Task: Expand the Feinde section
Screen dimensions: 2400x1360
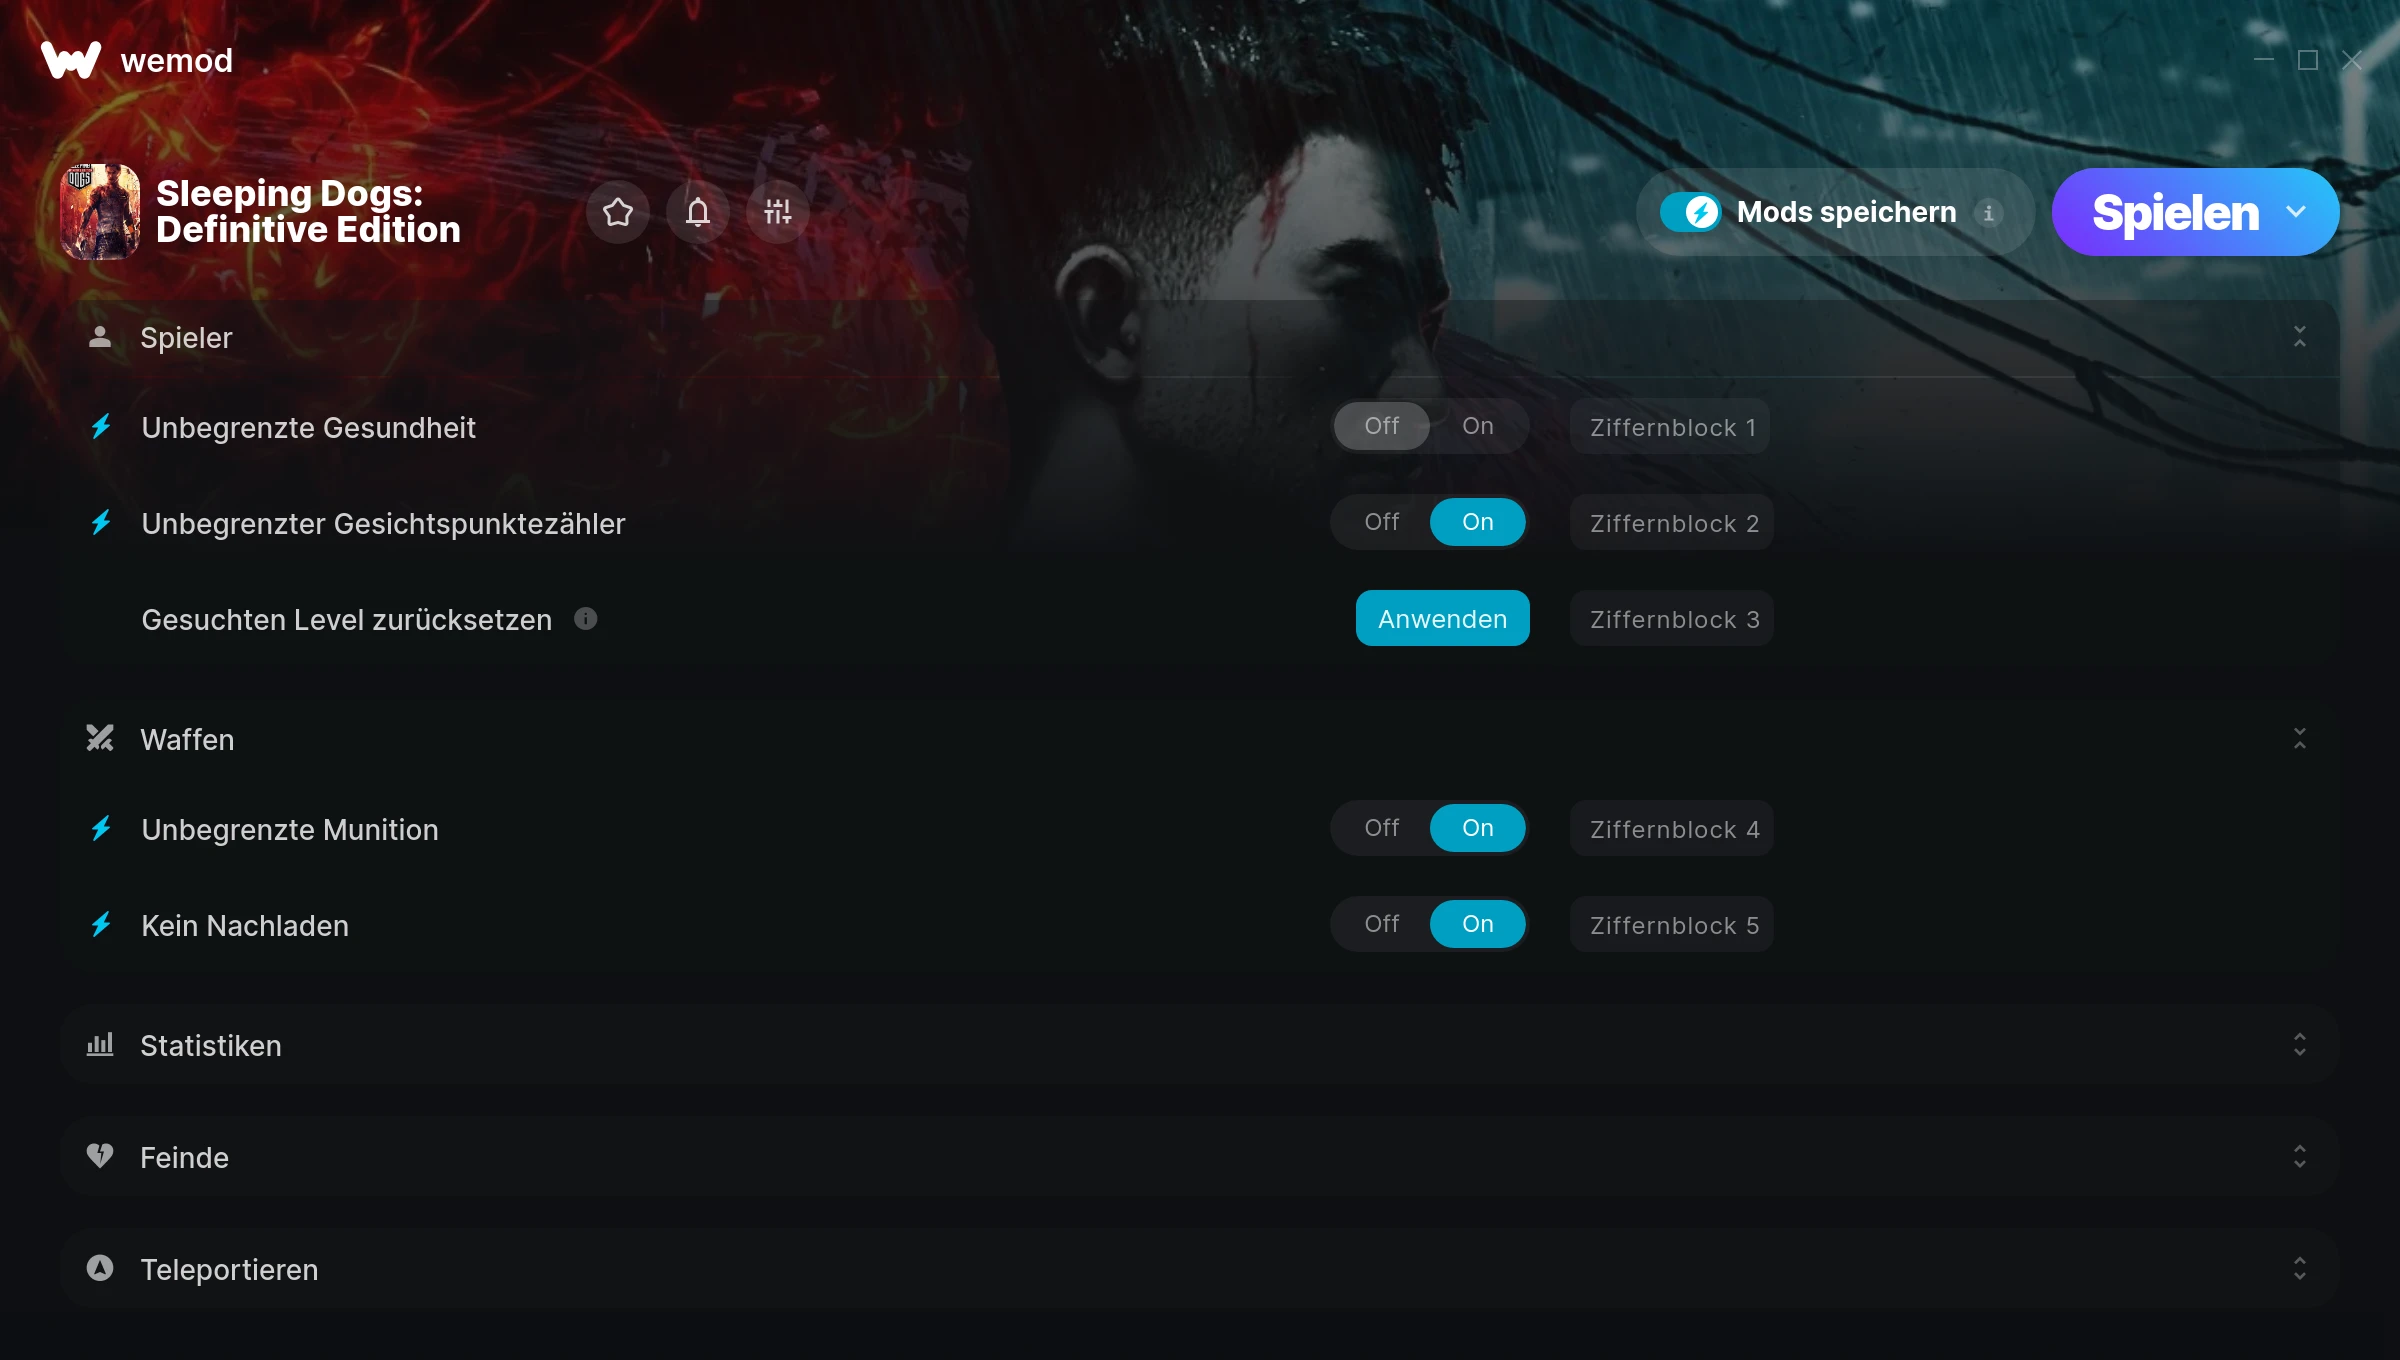Action: pos(1200,1157)
